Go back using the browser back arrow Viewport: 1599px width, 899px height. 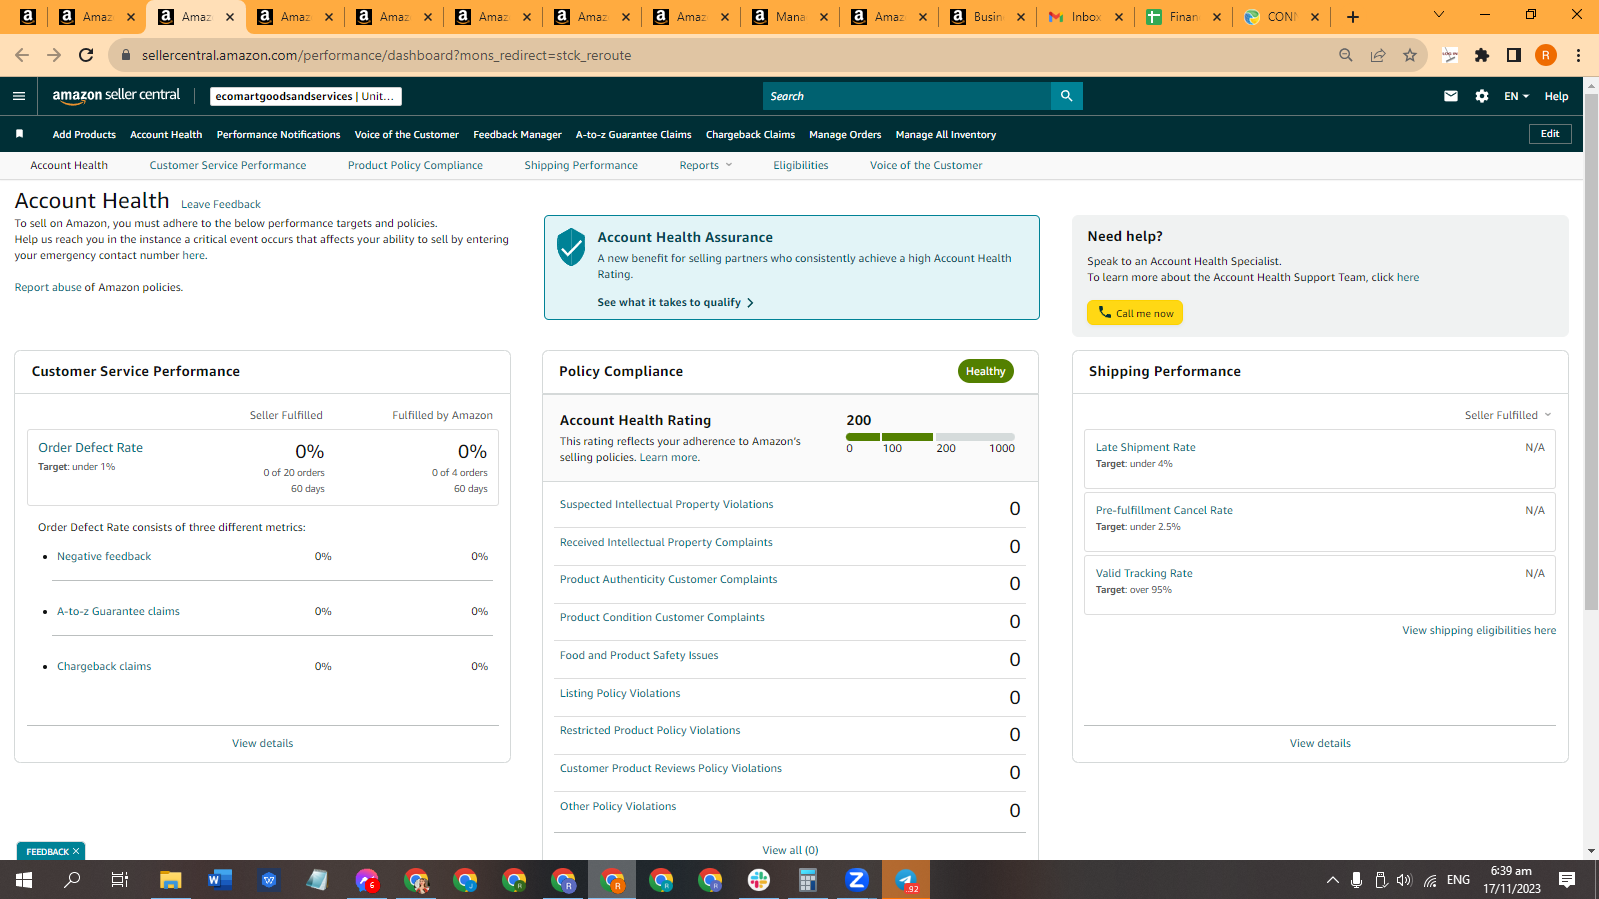[x=22, y=55]
